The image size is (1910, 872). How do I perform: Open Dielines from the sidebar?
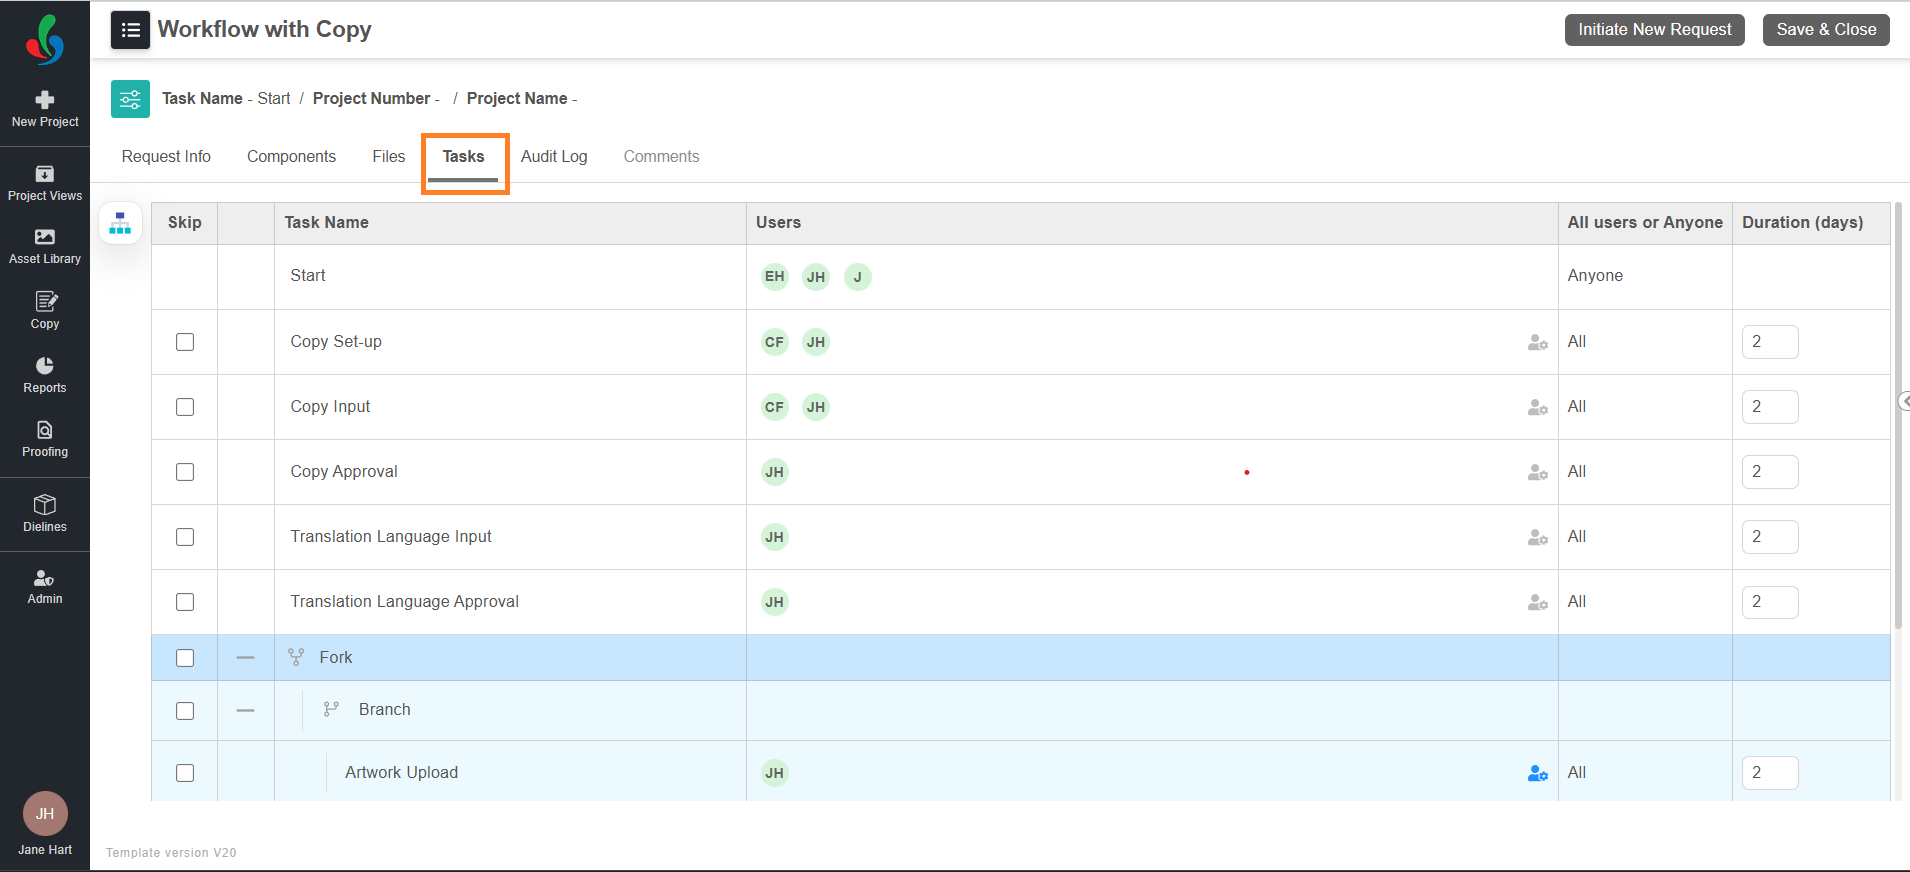(x=45, y=514)
